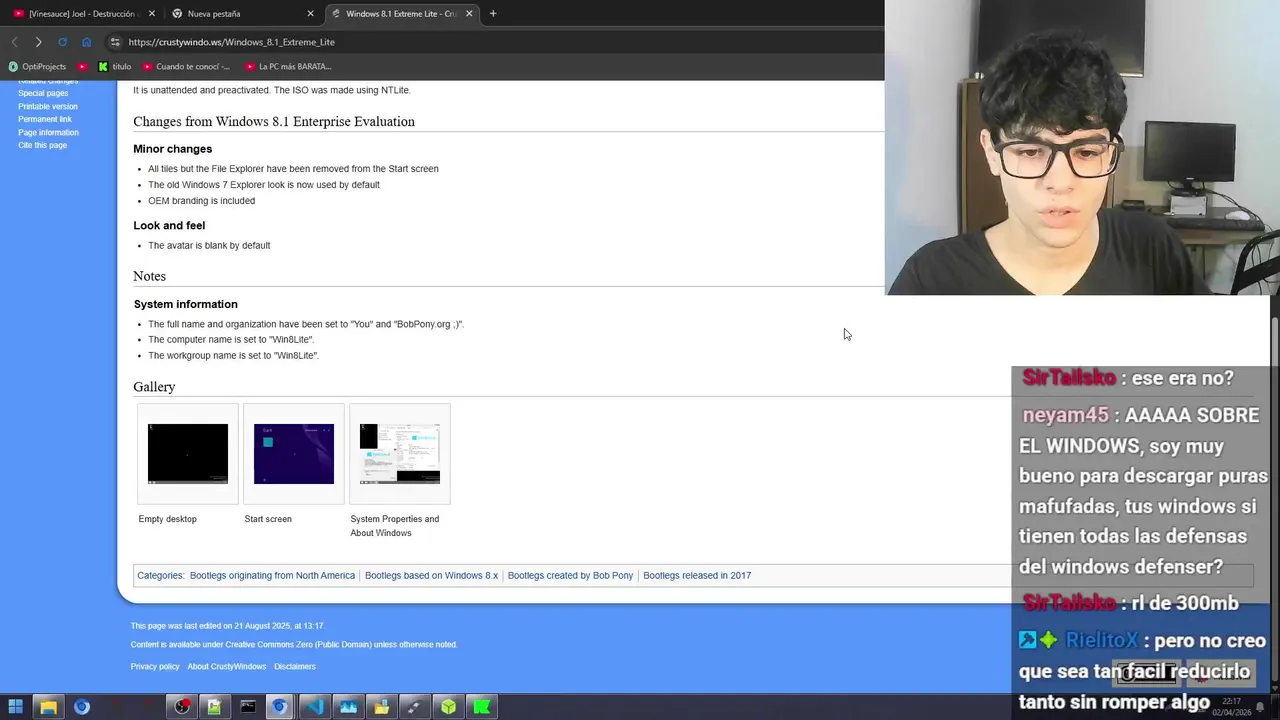Open the green cube taskbar icon
Image resolution: width=1280 pixels, height=720 pixels.
click(448, 707)
